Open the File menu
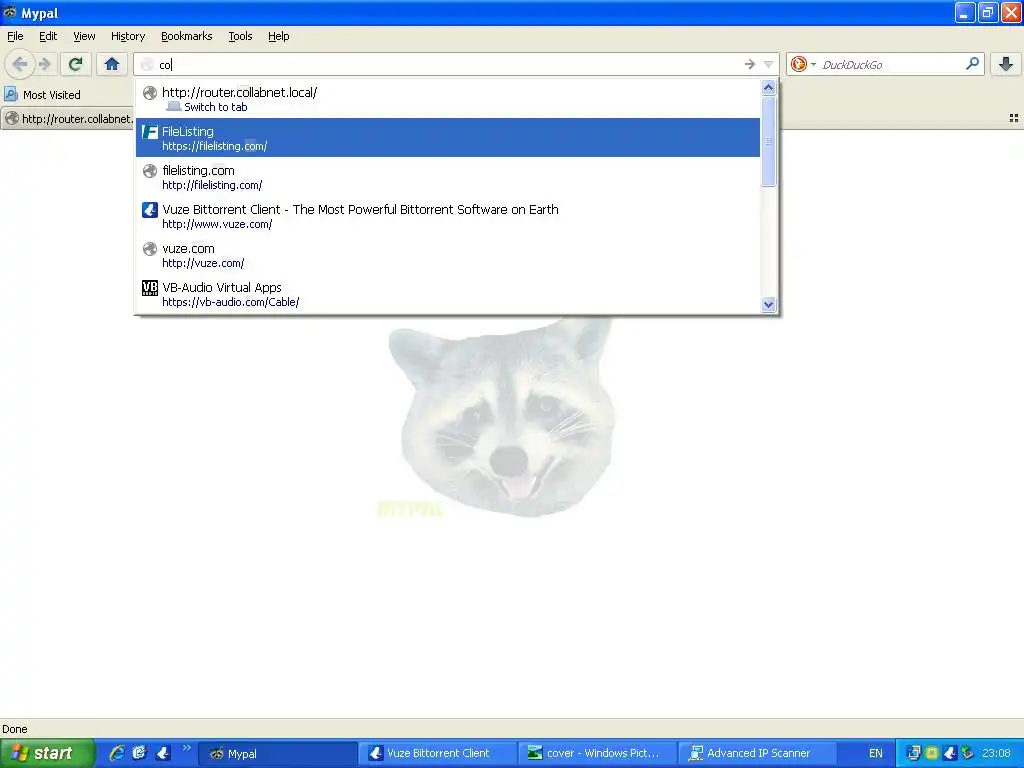Screen dimensions: 1024x768 (x=15, y=37)
